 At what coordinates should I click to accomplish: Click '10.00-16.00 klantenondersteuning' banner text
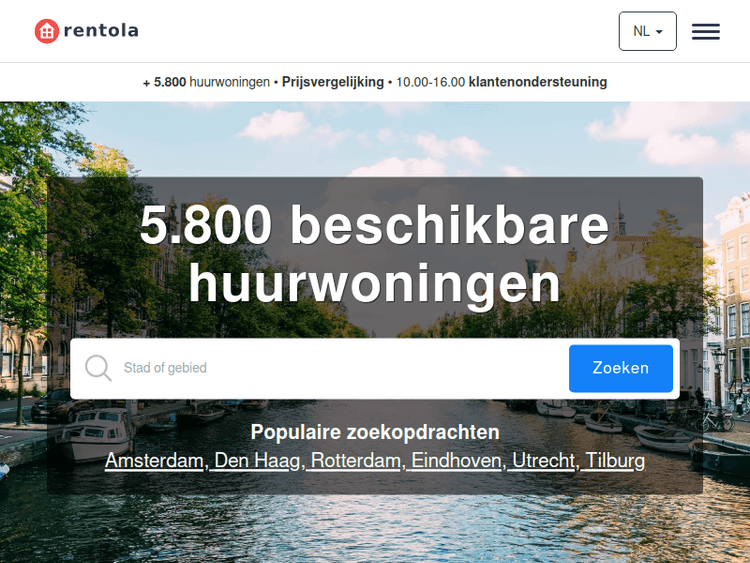pyautogui.click(x=501, y=82)
